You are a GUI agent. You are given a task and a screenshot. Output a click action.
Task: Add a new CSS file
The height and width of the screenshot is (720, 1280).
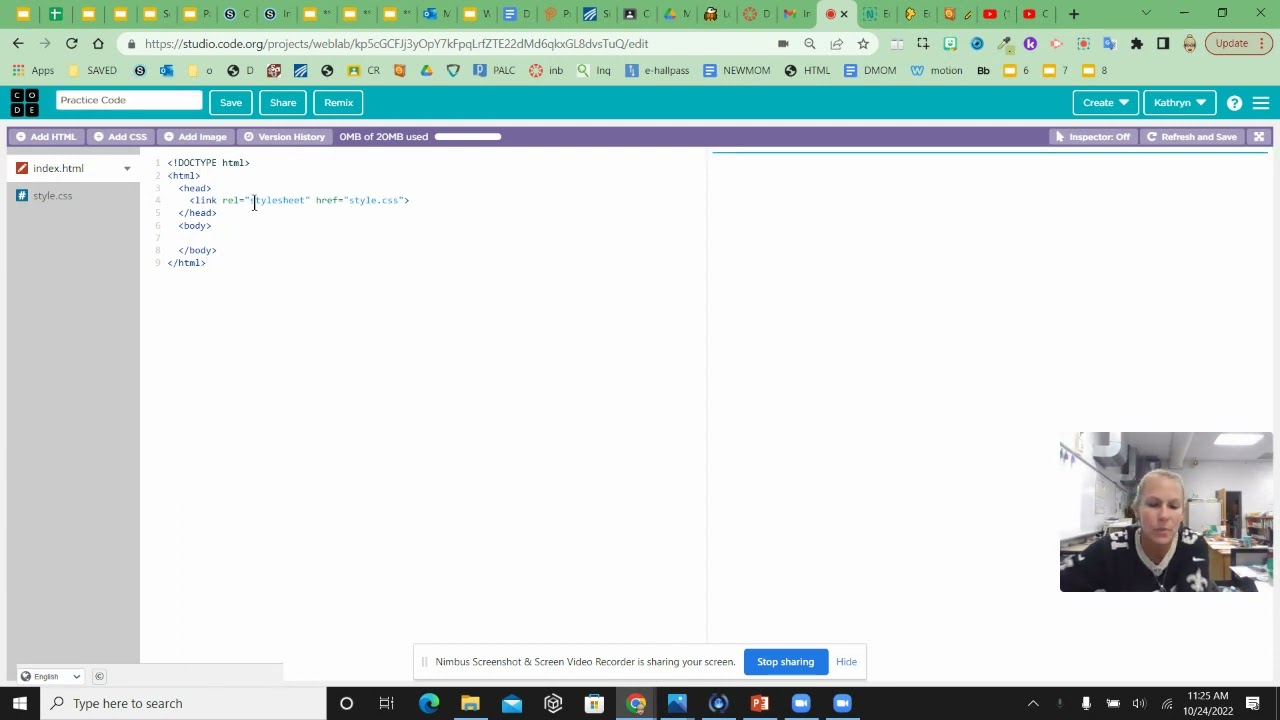point(120,137)
